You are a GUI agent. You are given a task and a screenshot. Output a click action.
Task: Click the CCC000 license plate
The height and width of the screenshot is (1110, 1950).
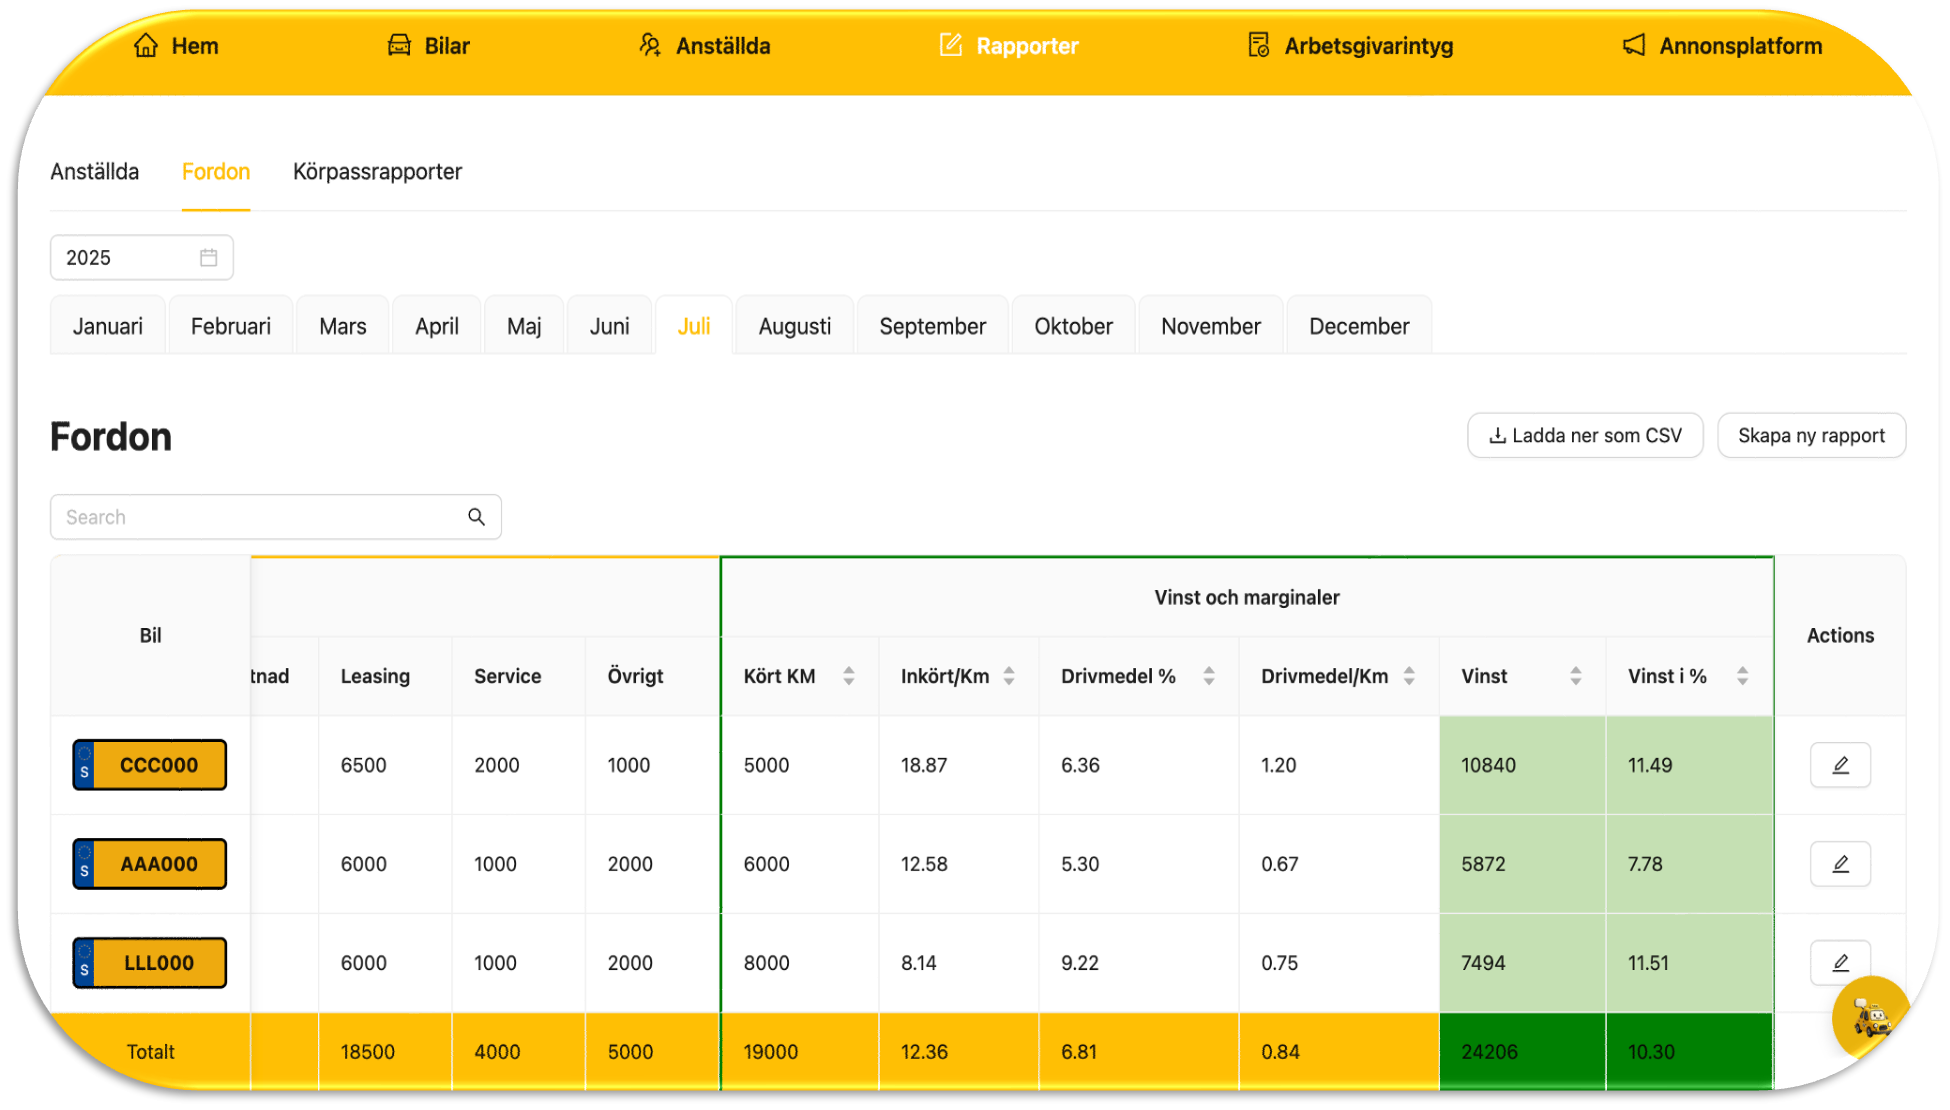tap(149, 765)
